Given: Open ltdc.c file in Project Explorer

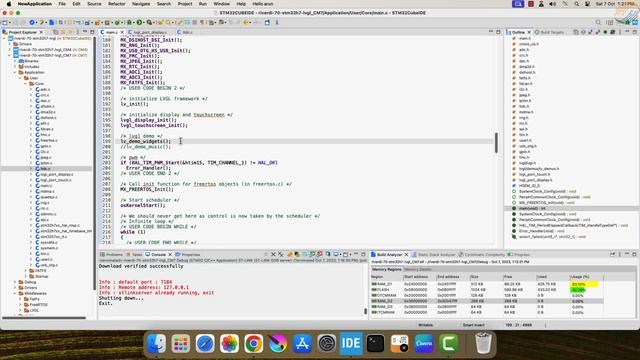Looking at the screenshot, I should pyautogui.click(x=45, y=169).
